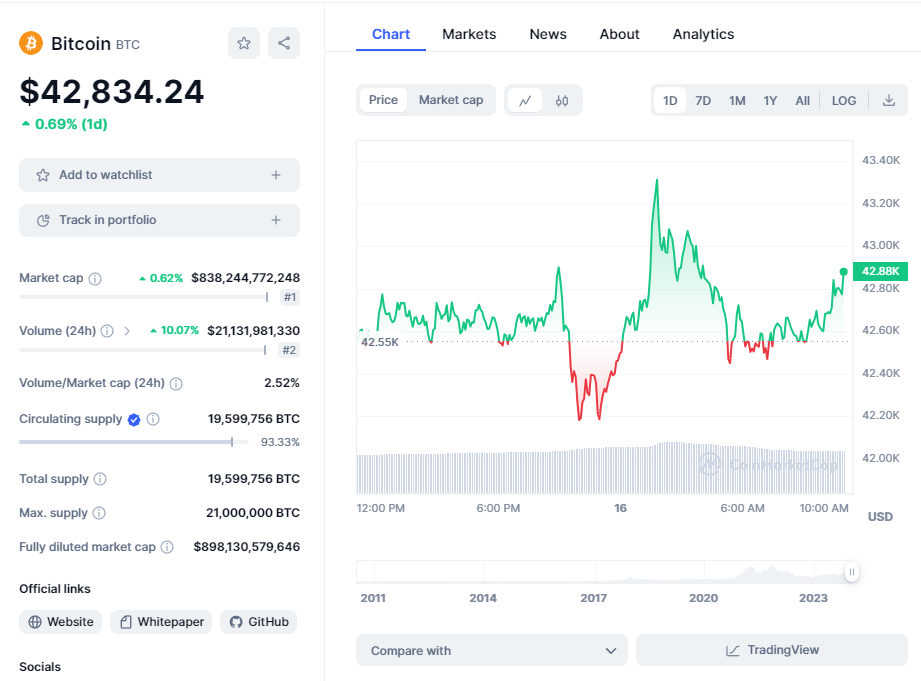Click the 2.52% volume ratio value
The image size is (921, 681).
coord(282,383)
